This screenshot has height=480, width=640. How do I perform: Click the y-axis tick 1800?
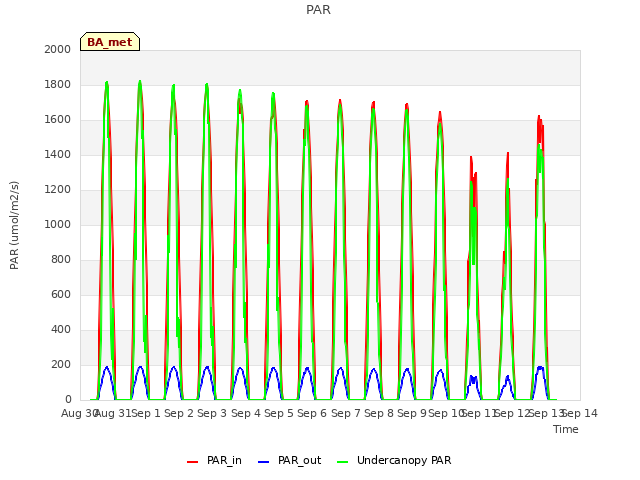58,84
